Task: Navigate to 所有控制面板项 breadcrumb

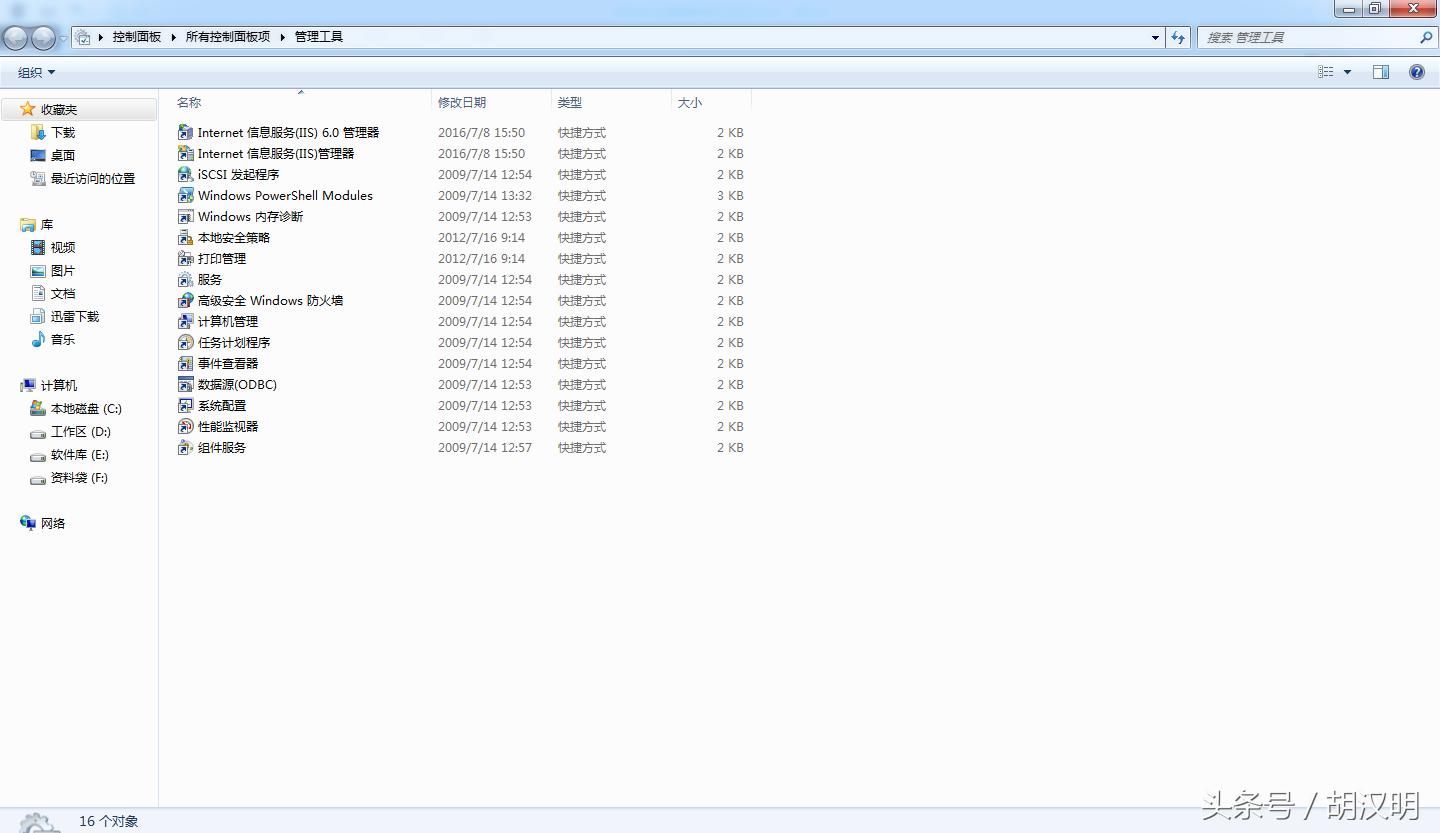Action: click(228, 37)
